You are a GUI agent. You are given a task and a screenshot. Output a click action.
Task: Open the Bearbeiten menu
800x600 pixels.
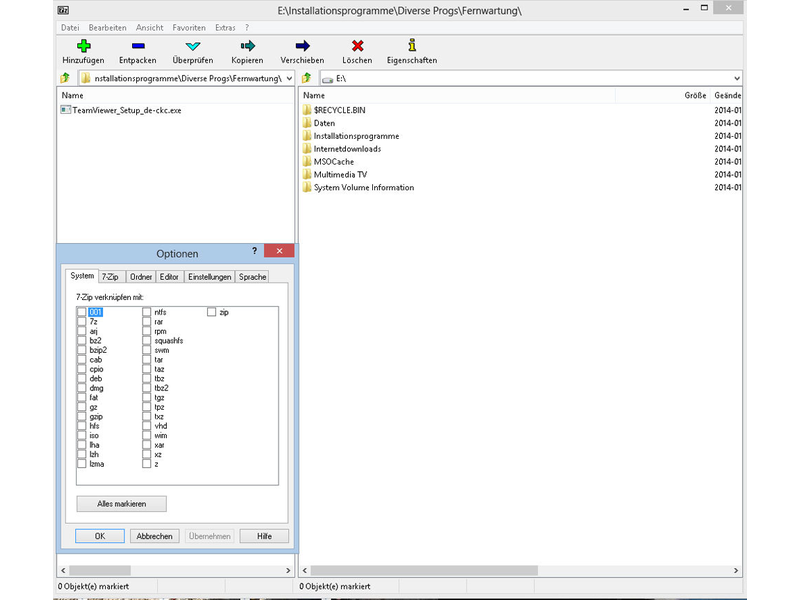point(108,28)
